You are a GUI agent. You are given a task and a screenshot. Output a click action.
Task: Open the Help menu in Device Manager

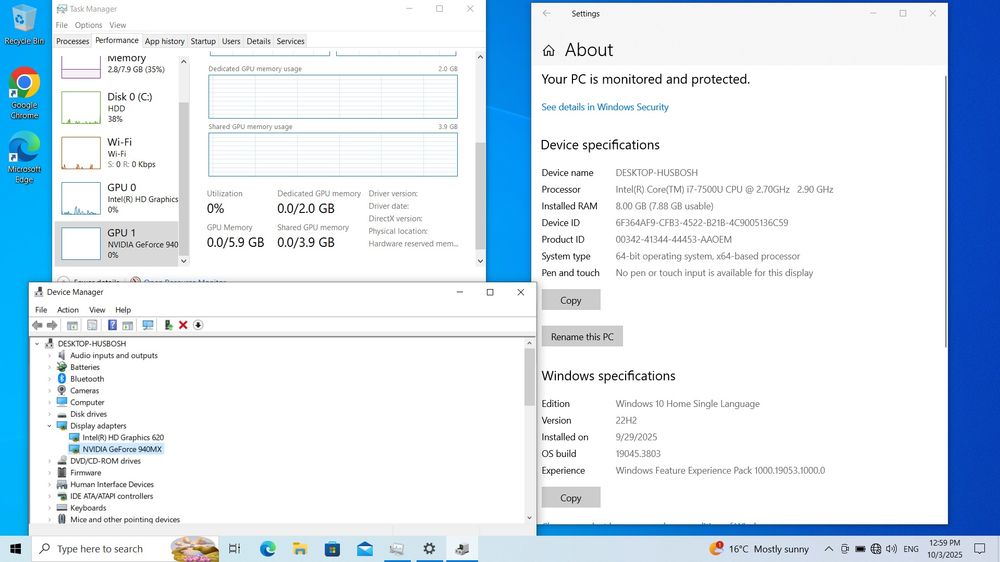point(123,310)
